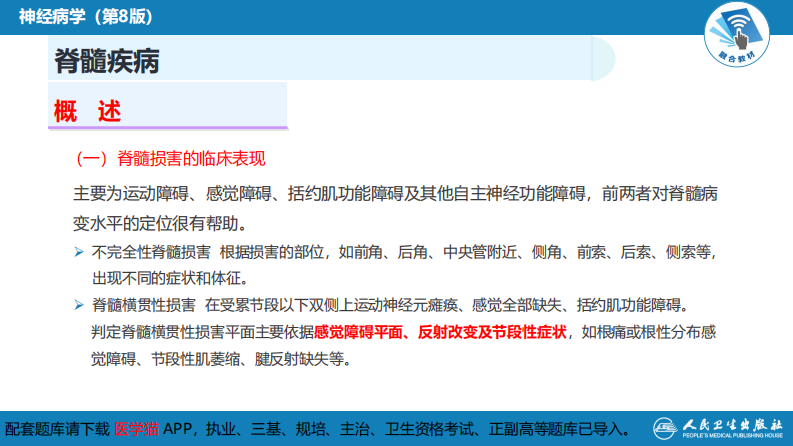Click the text 不完全性脊髓损害
This screenshot has width=793, height=446.
point(151,252)
